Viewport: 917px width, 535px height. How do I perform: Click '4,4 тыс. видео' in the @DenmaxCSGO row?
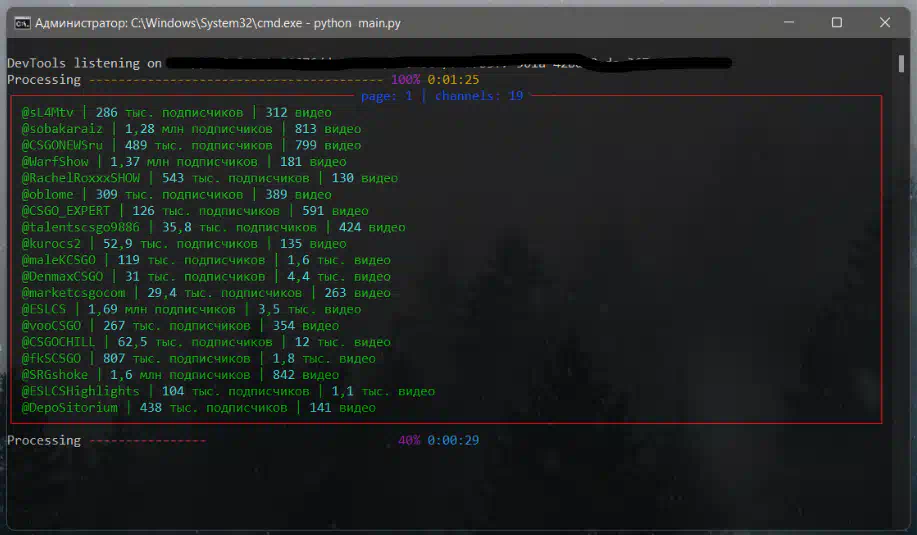(x=339, y=276)
